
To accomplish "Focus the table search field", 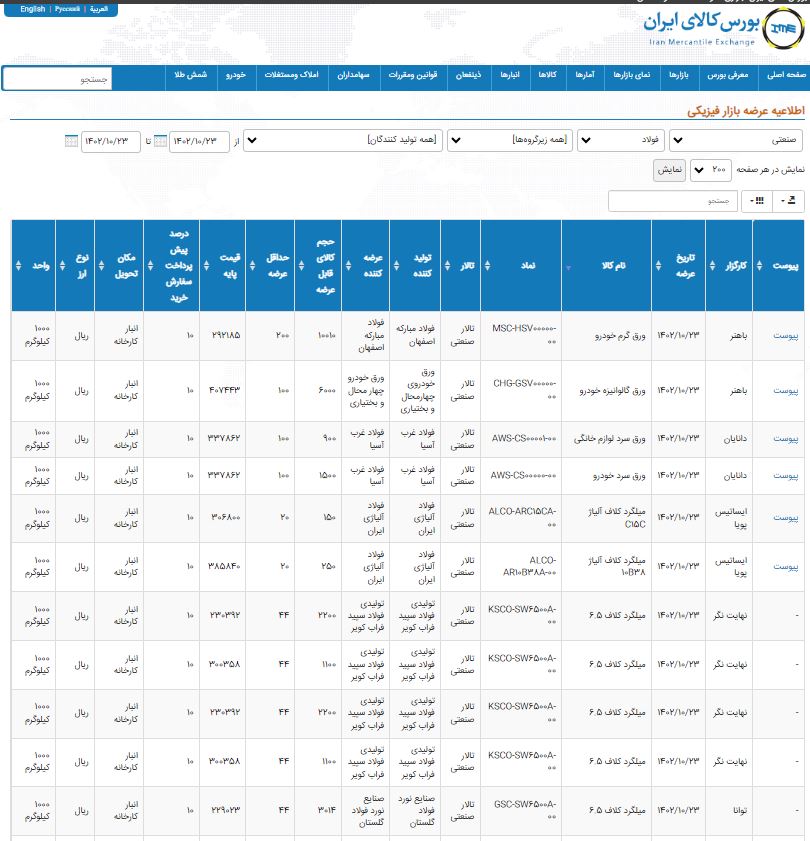I will click(673, 201).
